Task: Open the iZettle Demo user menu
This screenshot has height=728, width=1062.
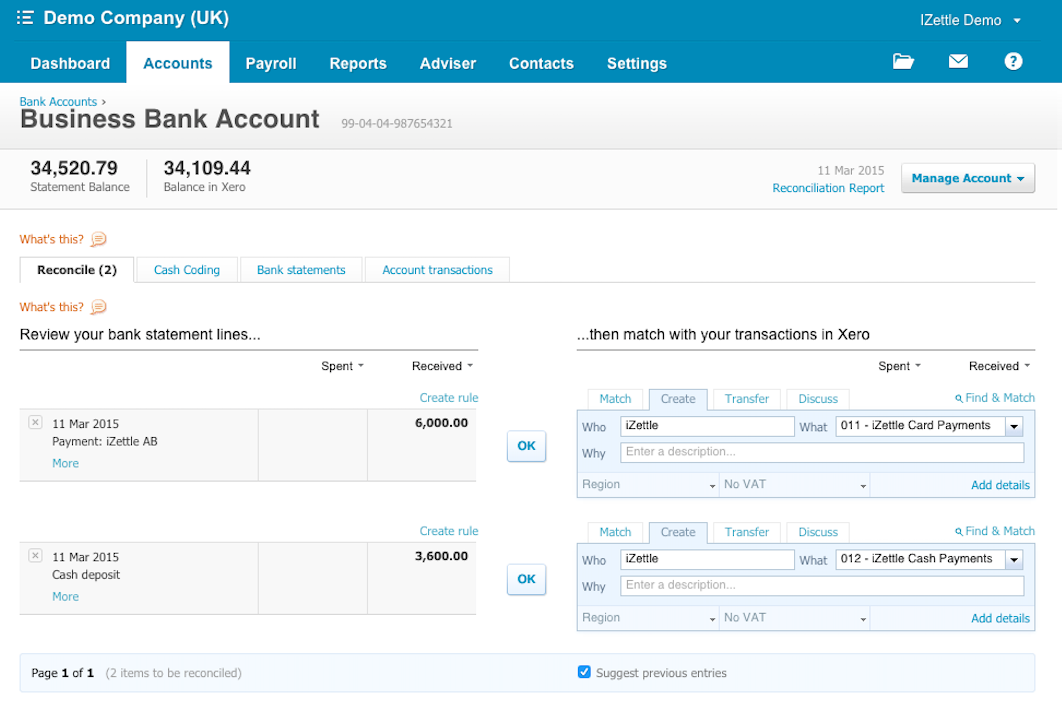Action: (969, 20)
